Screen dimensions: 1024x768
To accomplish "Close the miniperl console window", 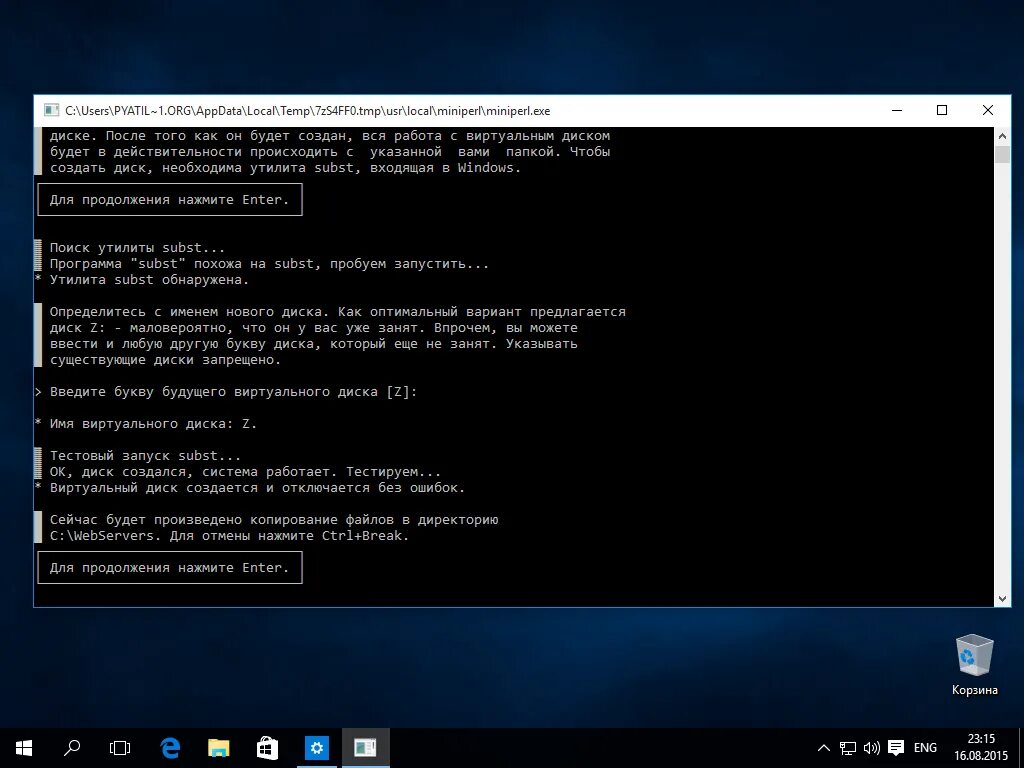I will pyautogui.click(x=988, y=110).
